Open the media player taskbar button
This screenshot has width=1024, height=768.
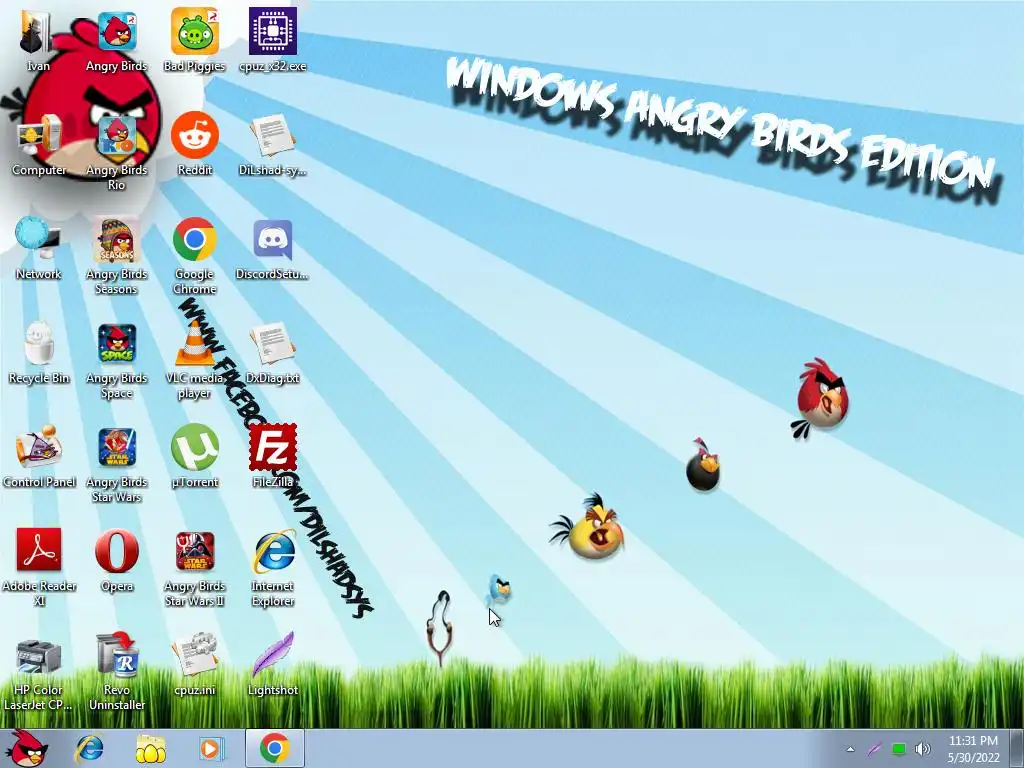coord(210,749)
